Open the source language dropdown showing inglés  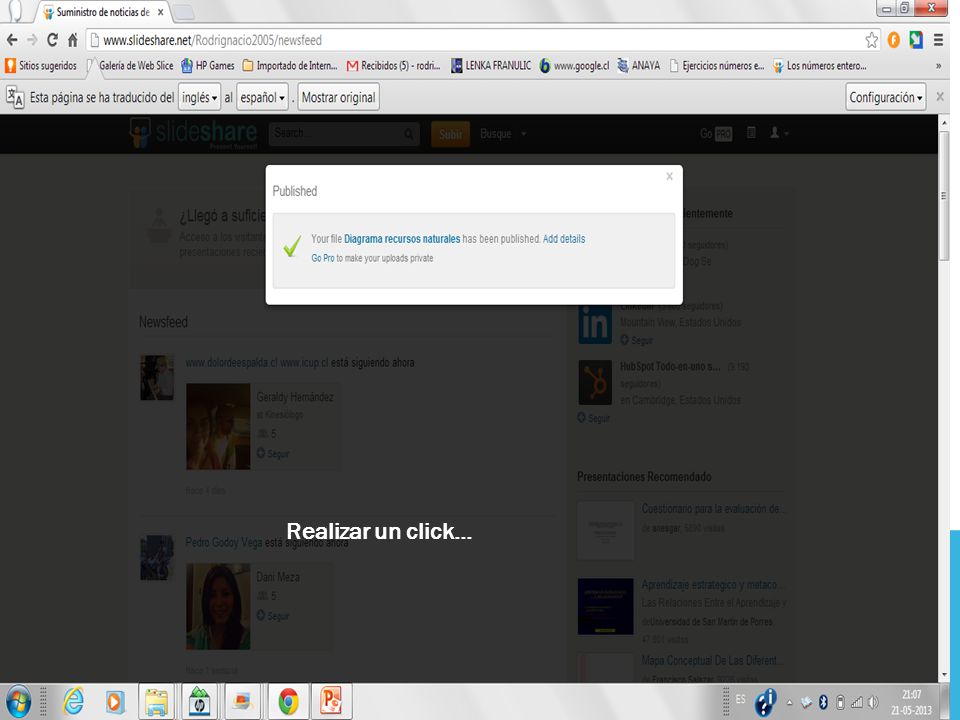tap(200, 97)
